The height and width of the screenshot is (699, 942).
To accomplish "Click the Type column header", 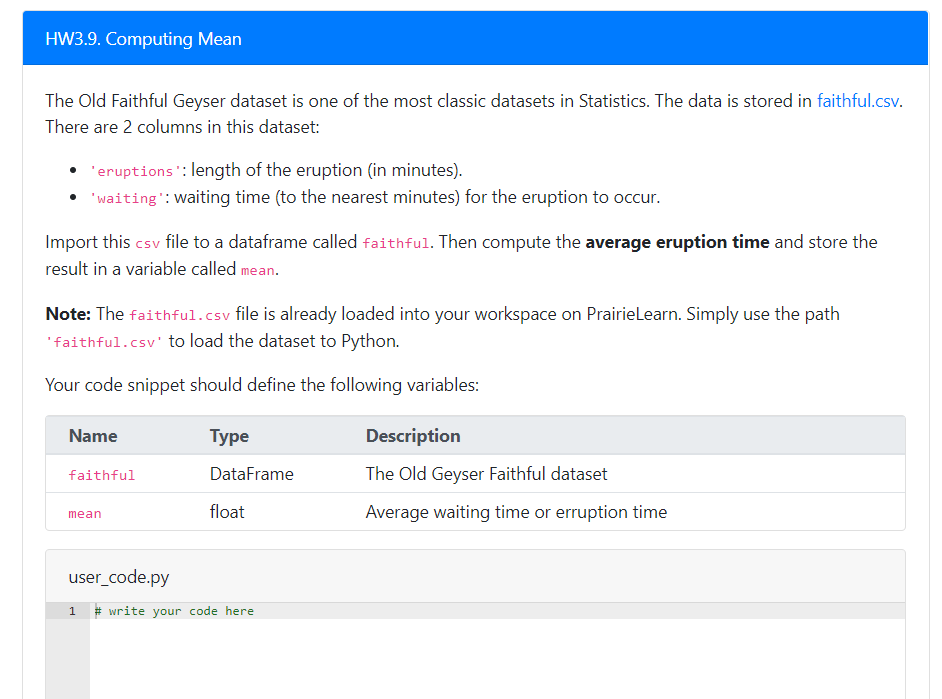I will (228, 436).
